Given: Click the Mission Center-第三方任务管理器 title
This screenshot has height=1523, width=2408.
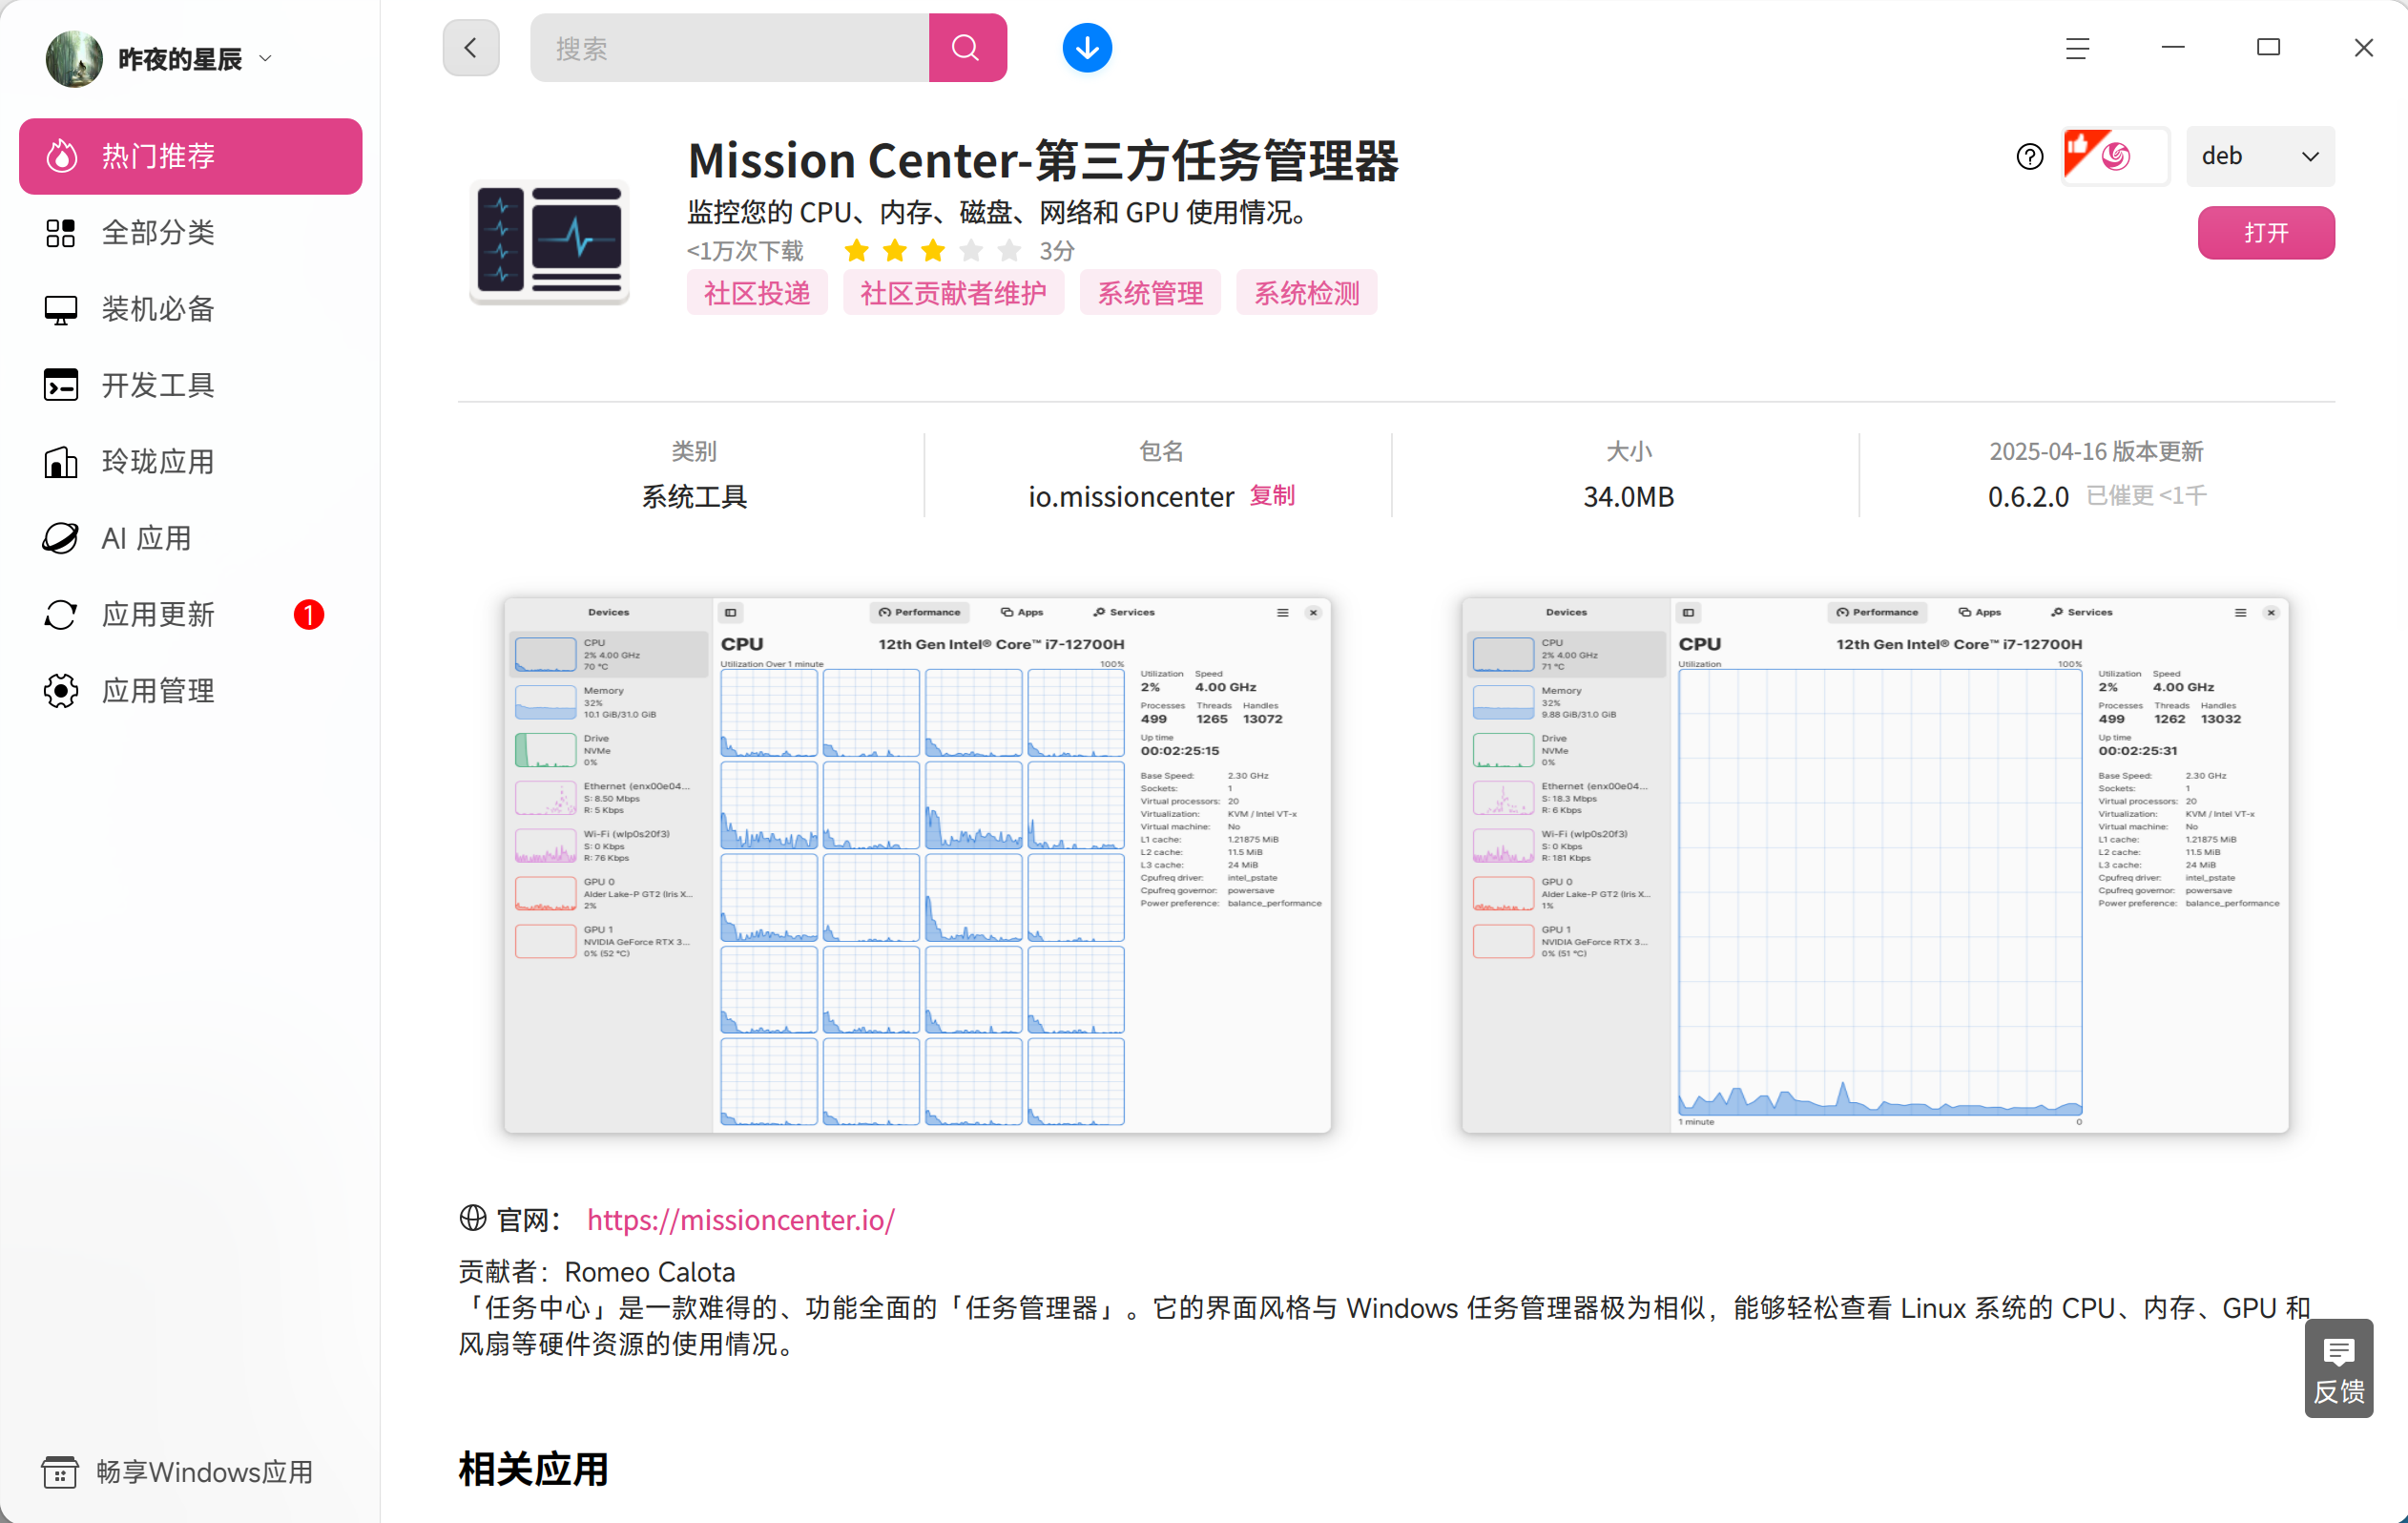Looking at the screenshot, I should (x=1043, y=160).
